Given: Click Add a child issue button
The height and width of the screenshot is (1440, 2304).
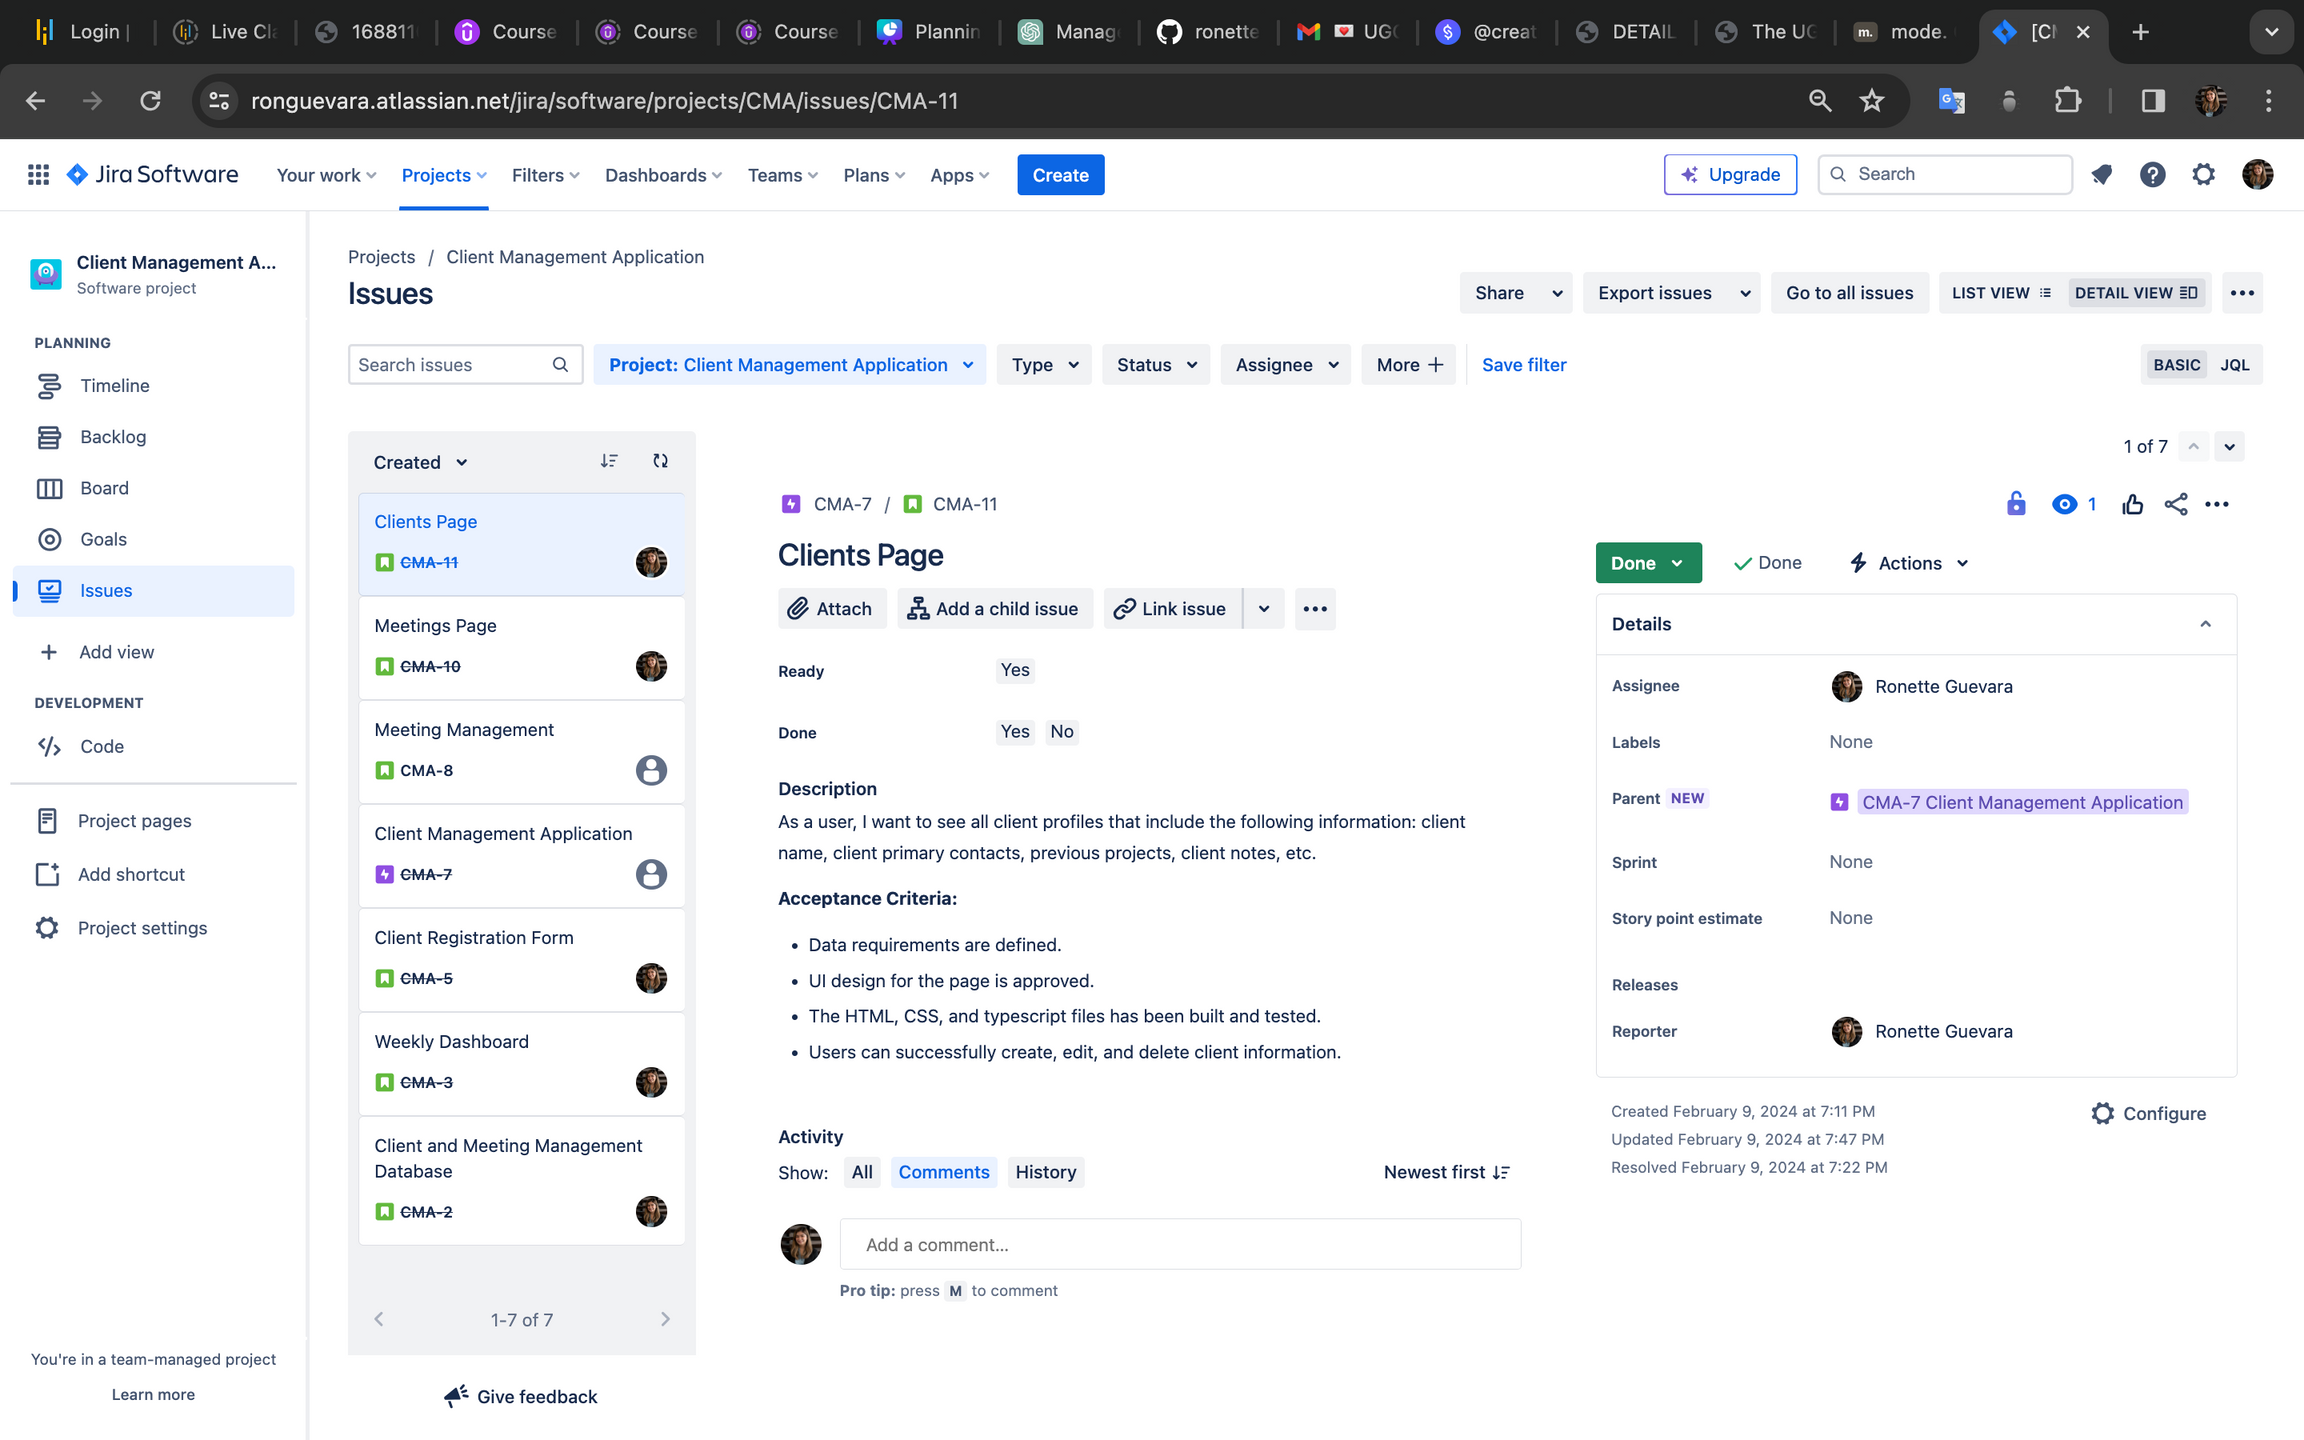Looking at the screenshot, I should pos(993,609).
